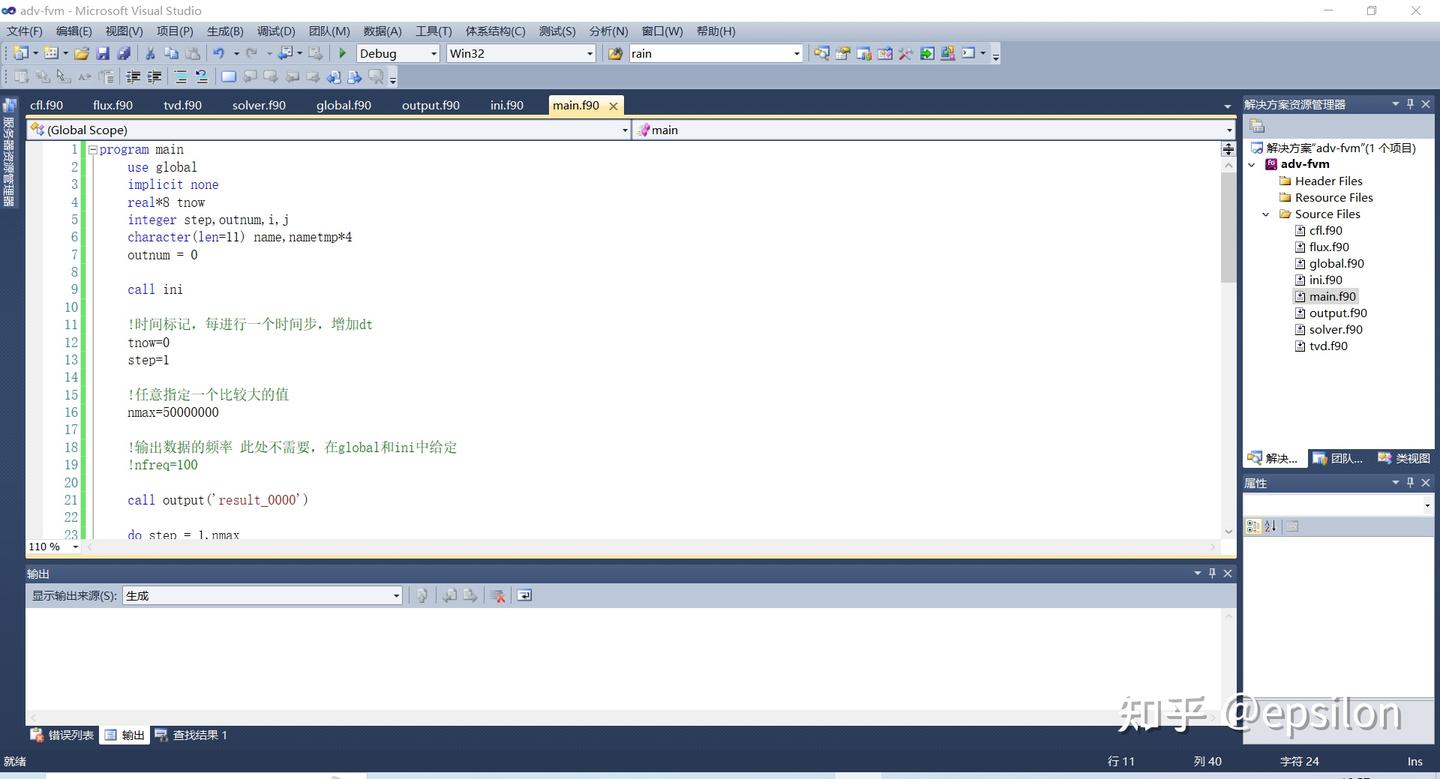Click the Save All icon

124,53
